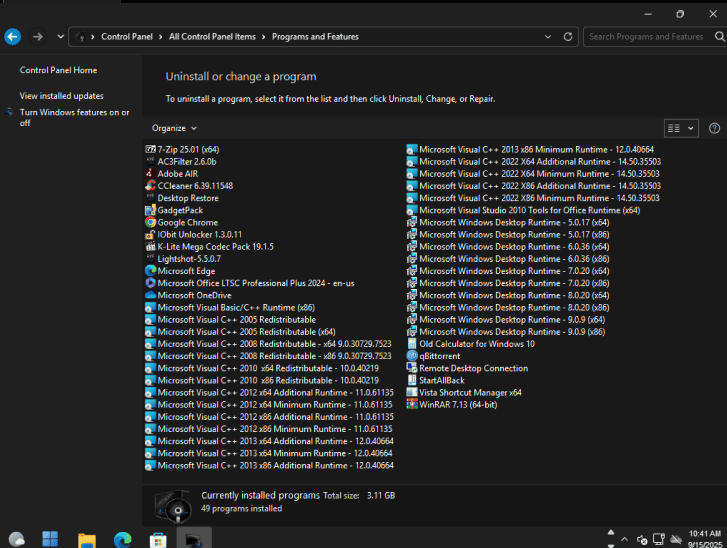Viewport: 727px width, 548px height.
Task: Click the 7-Zip 25.01 program icon
Action: coord(150,149)
